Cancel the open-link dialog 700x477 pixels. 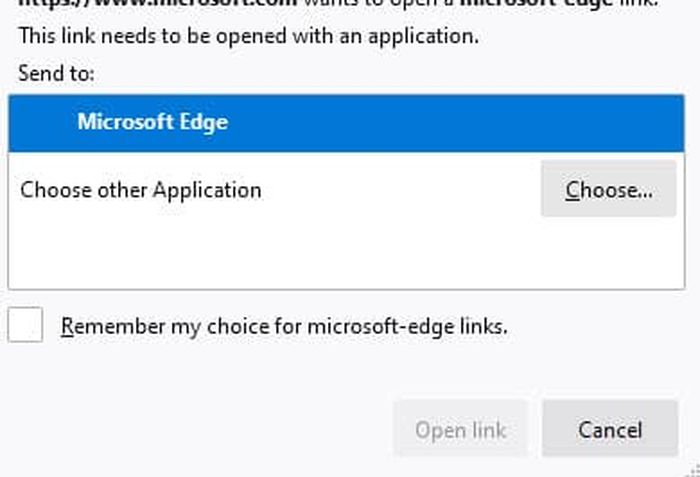point(609,430)
